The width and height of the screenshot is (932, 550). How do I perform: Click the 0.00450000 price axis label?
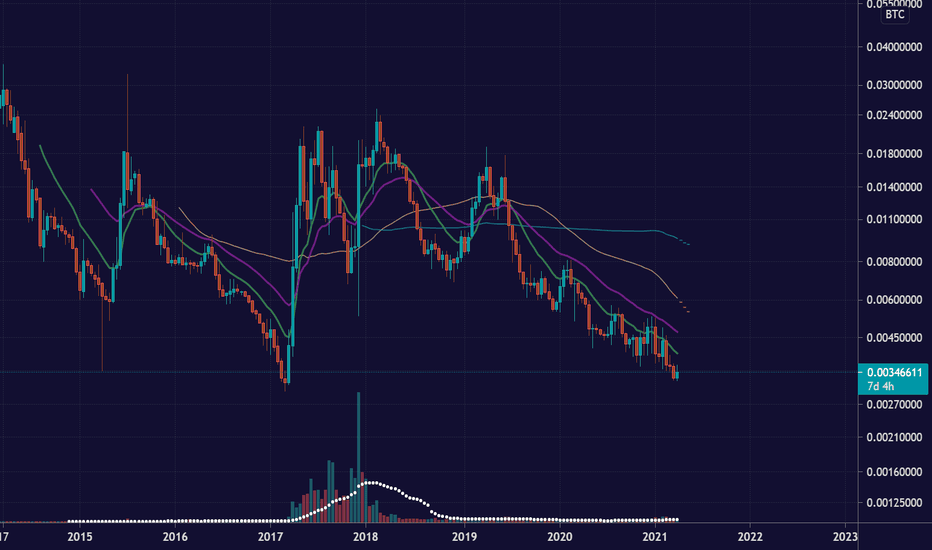[895, 338]
